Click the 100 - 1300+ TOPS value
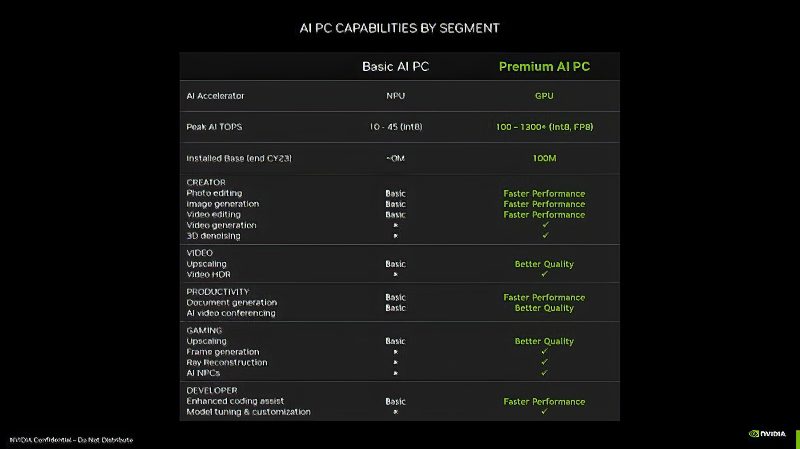 tap(544, 127)
